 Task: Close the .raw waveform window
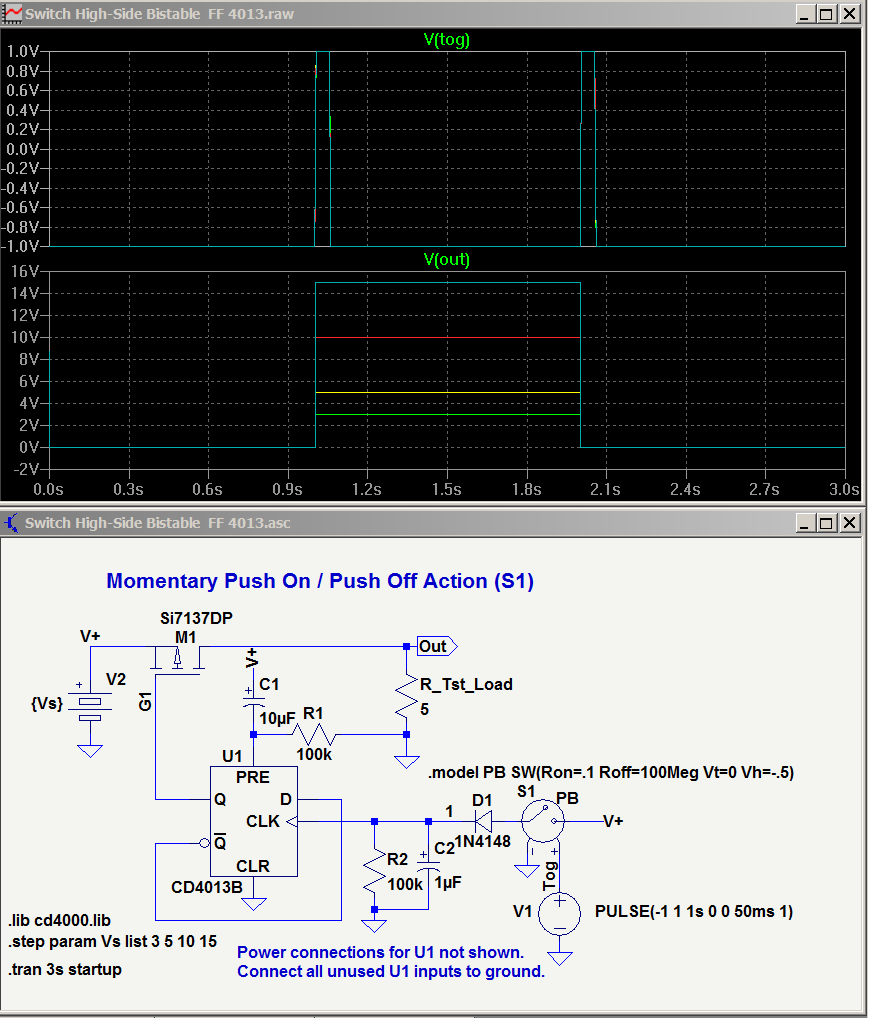849,14
